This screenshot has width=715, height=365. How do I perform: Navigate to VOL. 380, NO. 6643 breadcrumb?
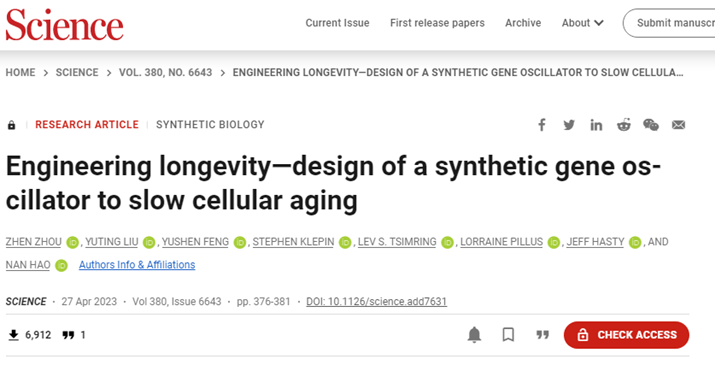point(166,73)
